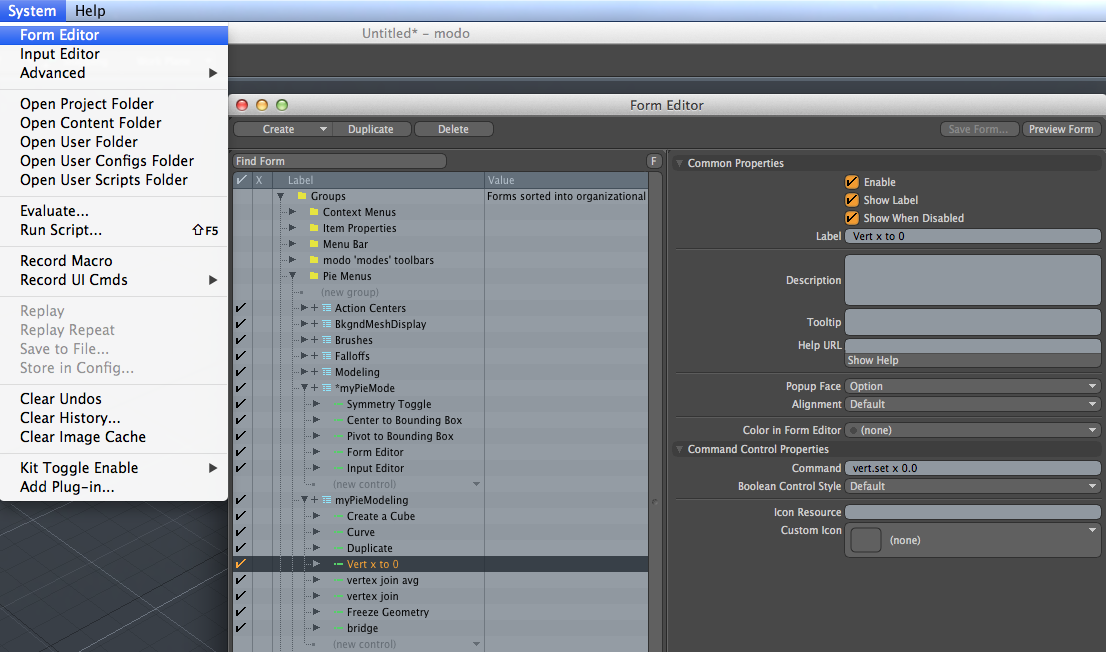
Task: Click the Menu Bar folder icon
Action: [x=314, y=244]
